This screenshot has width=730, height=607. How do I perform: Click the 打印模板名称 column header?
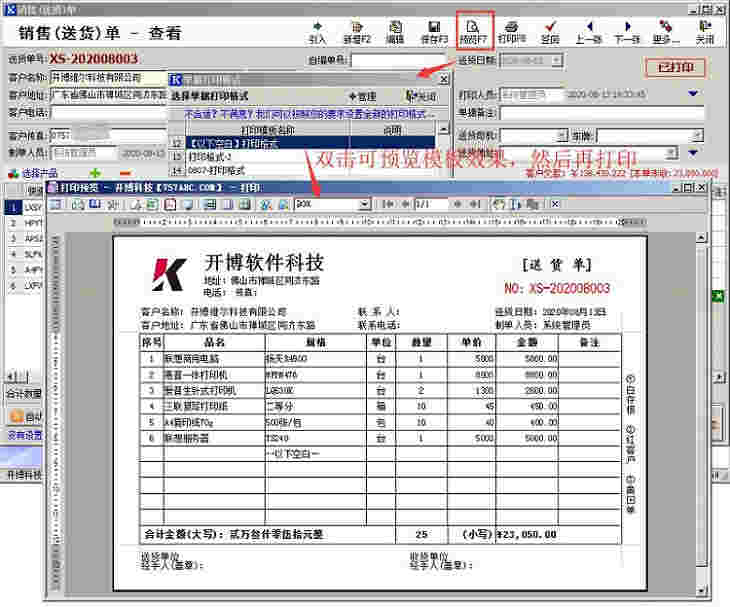tap(268, 130)
